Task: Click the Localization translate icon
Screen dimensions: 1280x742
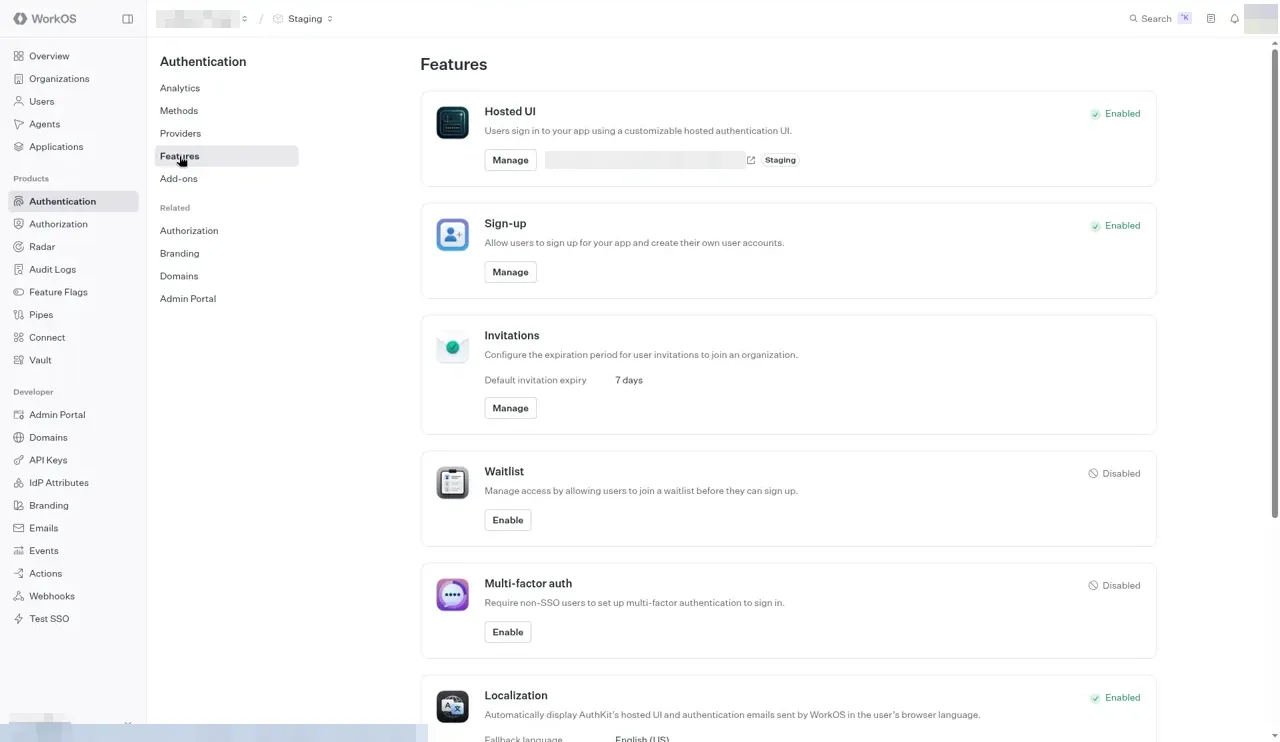Action: (x=452, y=707)
